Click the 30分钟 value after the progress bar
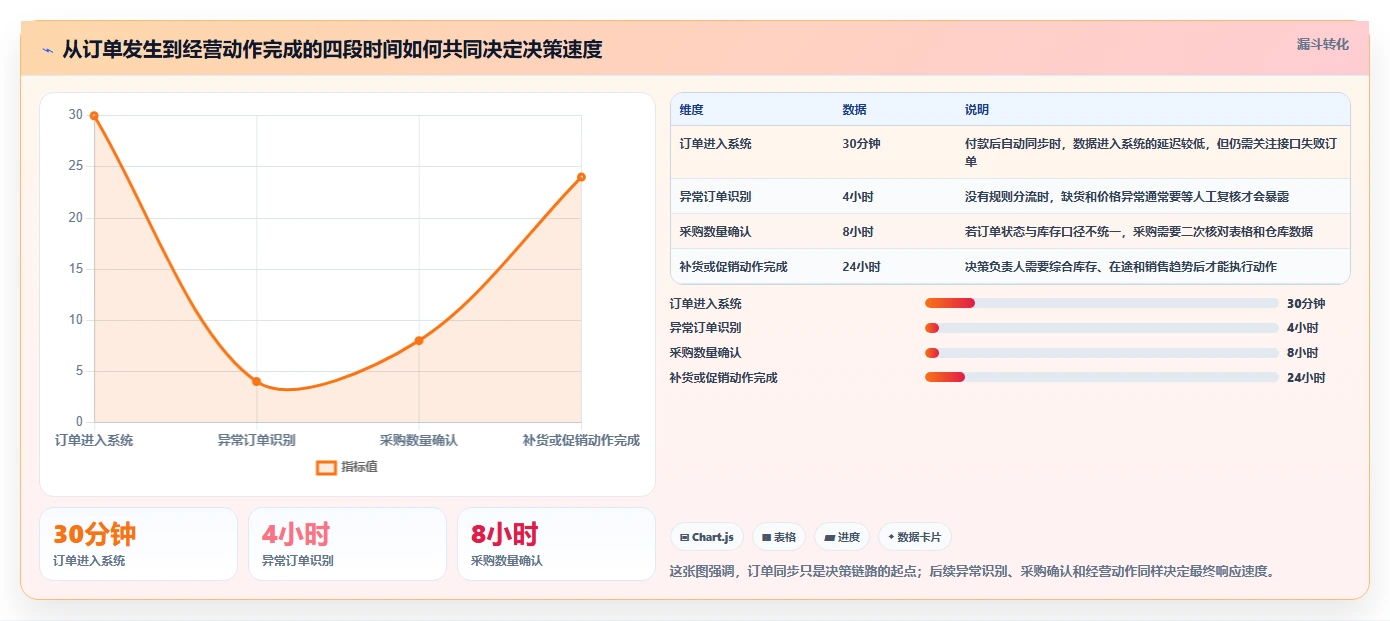Viewport: 1390px width, 621px height. 1306,304
